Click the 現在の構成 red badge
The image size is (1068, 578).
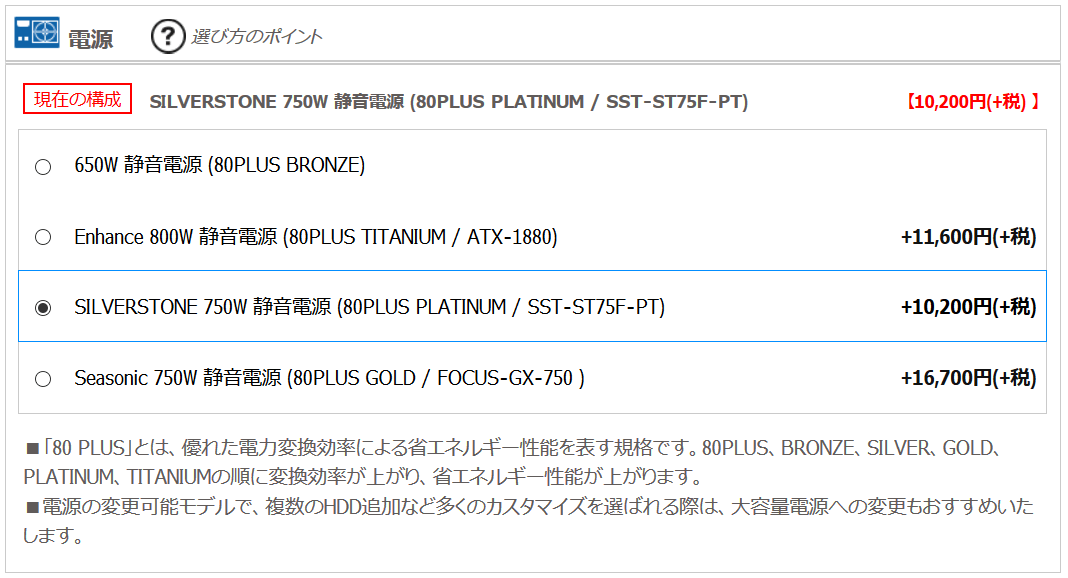click(78, 99)
